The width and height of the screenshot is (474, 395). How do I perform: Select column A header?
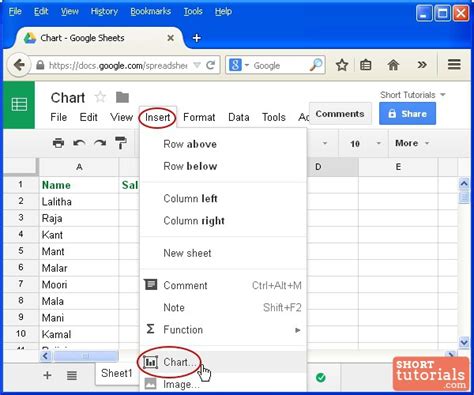pyautogui.click(x=79, y=167)
